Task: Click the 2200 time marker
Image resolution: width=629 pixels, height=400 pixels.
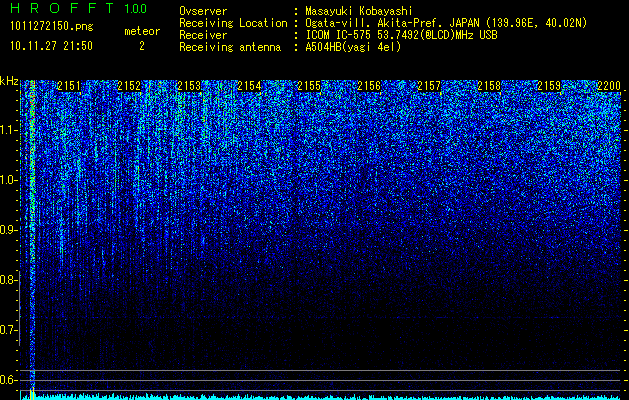Action: click(x=609, y=86)
